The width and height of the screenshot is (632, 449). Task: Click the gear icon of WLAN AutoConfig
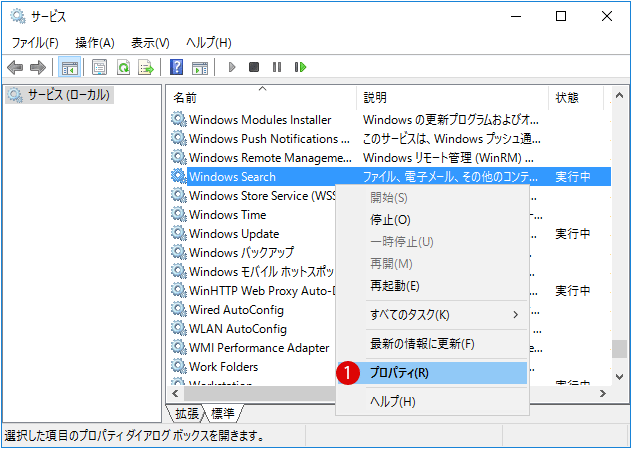tap(179, 328)
